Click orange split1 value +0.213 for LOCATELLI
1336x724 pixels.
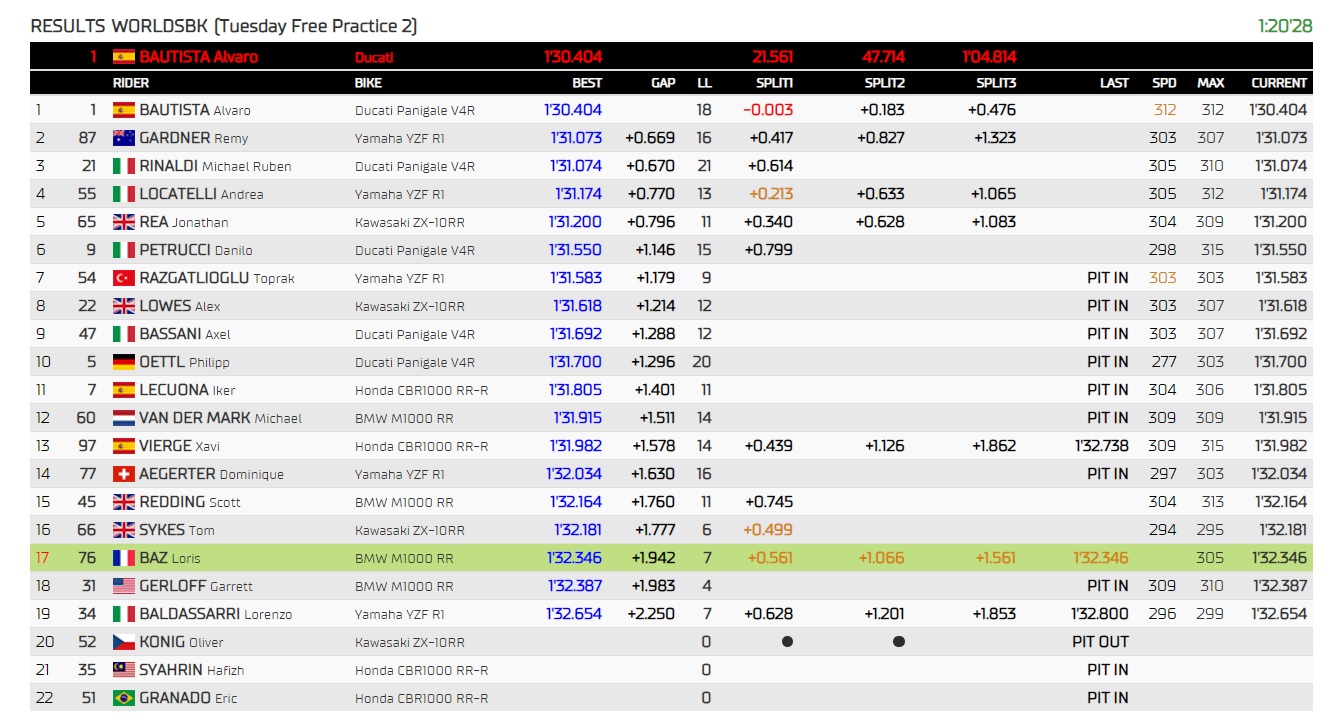point(769,194)
